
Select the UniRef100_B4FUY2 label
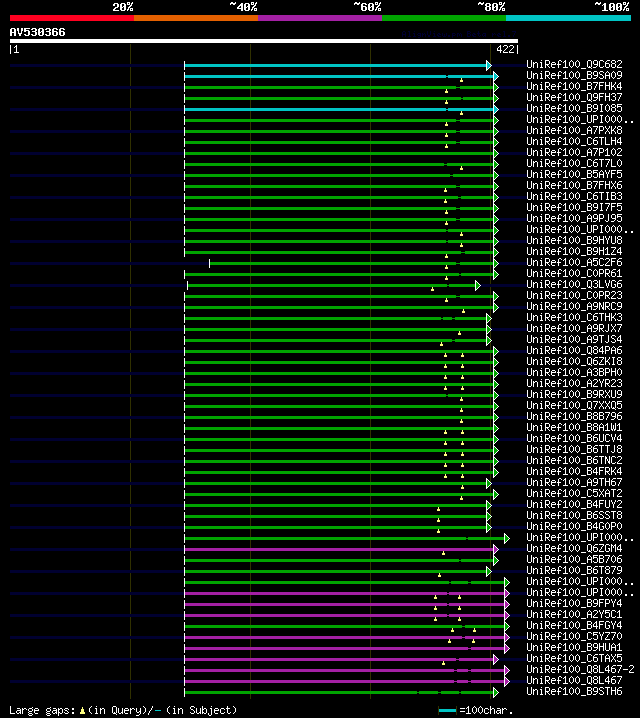(574, 504)
